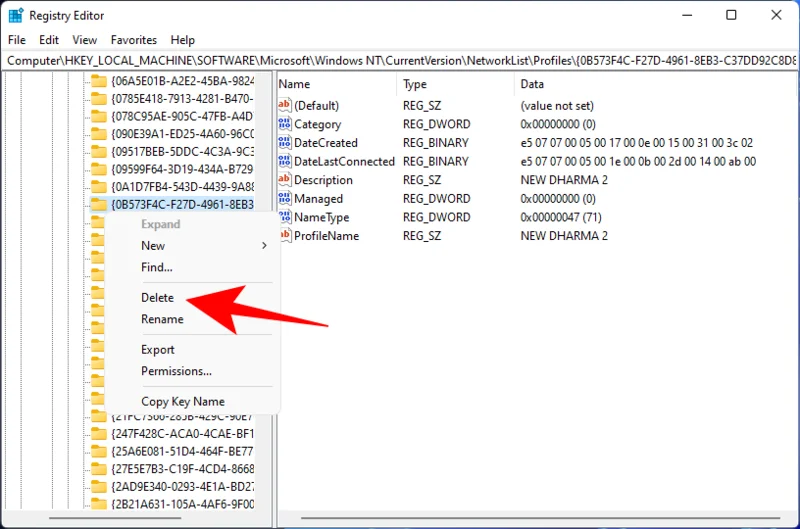This screenshot has width=800, height=529.
Task: Select Copy Key Name option
Action: click(182, 402)
